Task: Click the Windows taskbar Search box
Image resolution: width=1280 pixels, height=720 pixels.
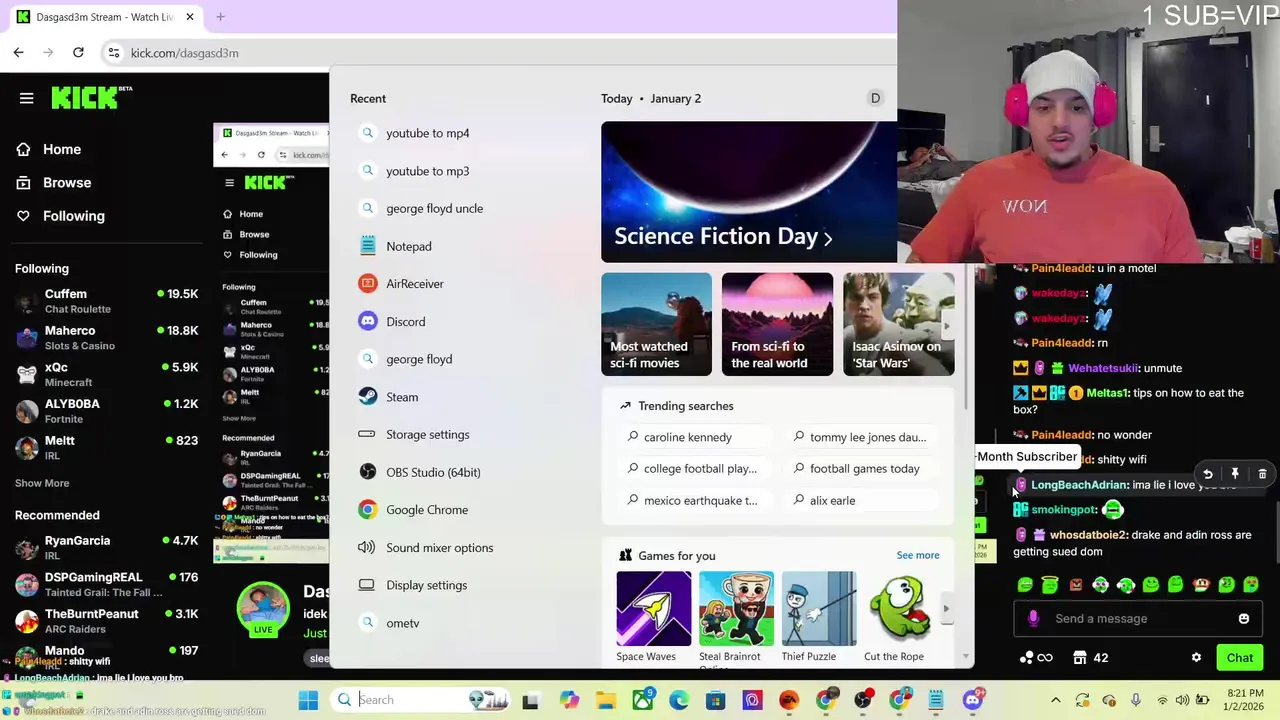Action: (423, 700)
